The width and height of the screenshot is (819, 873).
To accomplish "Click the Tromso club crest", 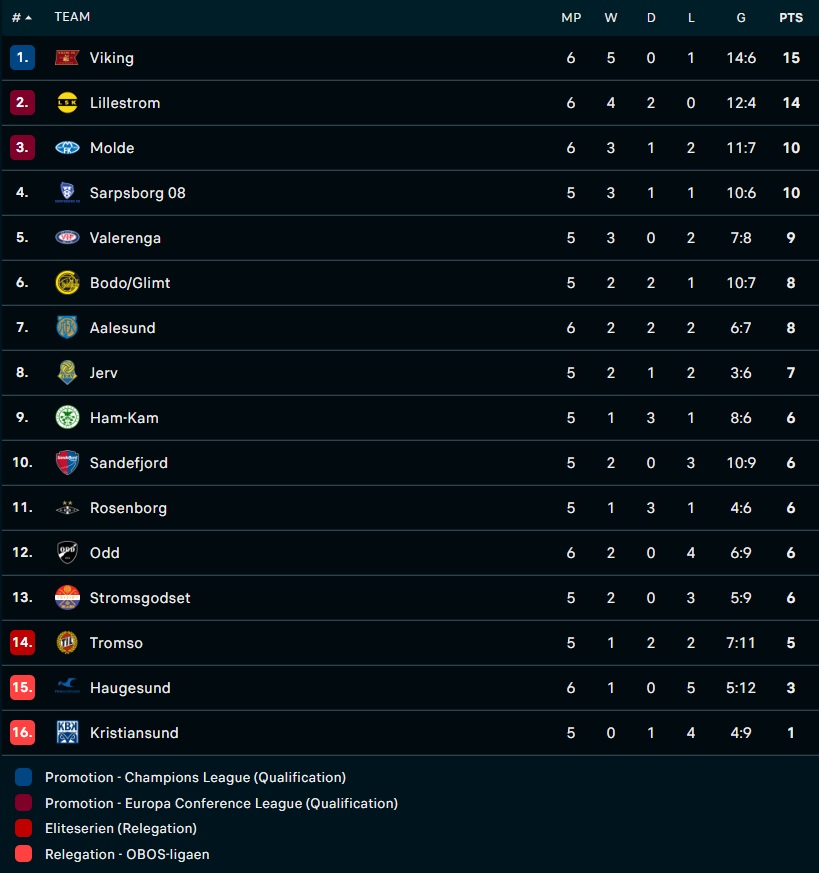I will pos(67,643).
